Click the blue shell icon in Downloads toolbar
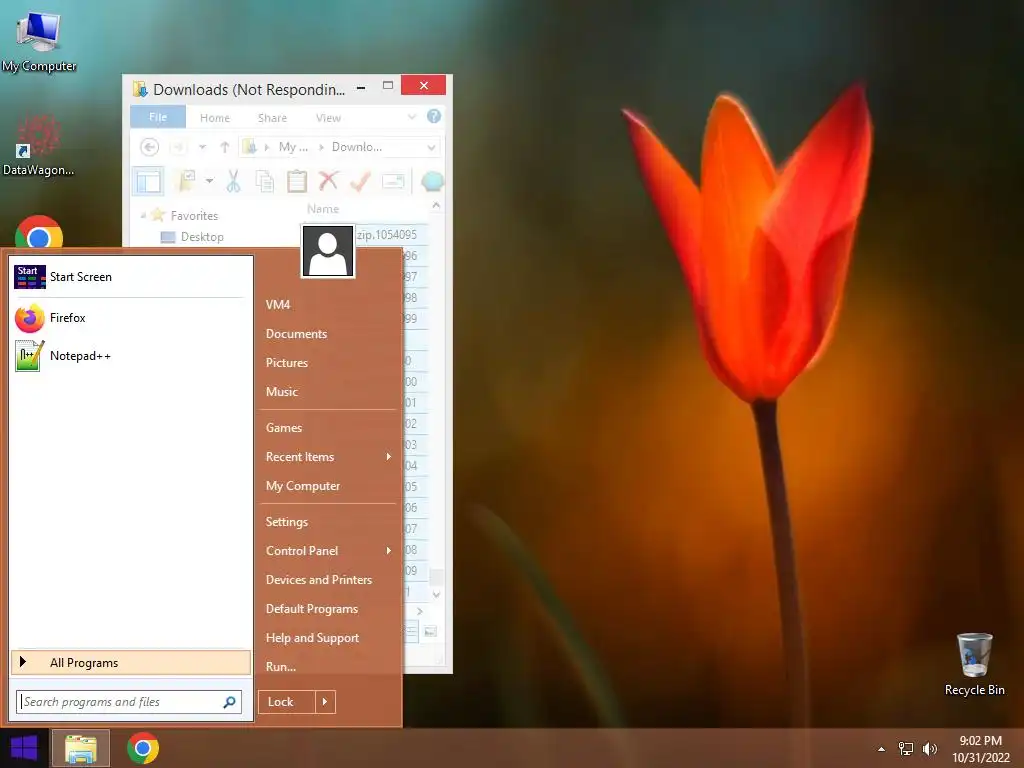The width and height of the screenshot is (1024, 768). (x=432, y=181)
